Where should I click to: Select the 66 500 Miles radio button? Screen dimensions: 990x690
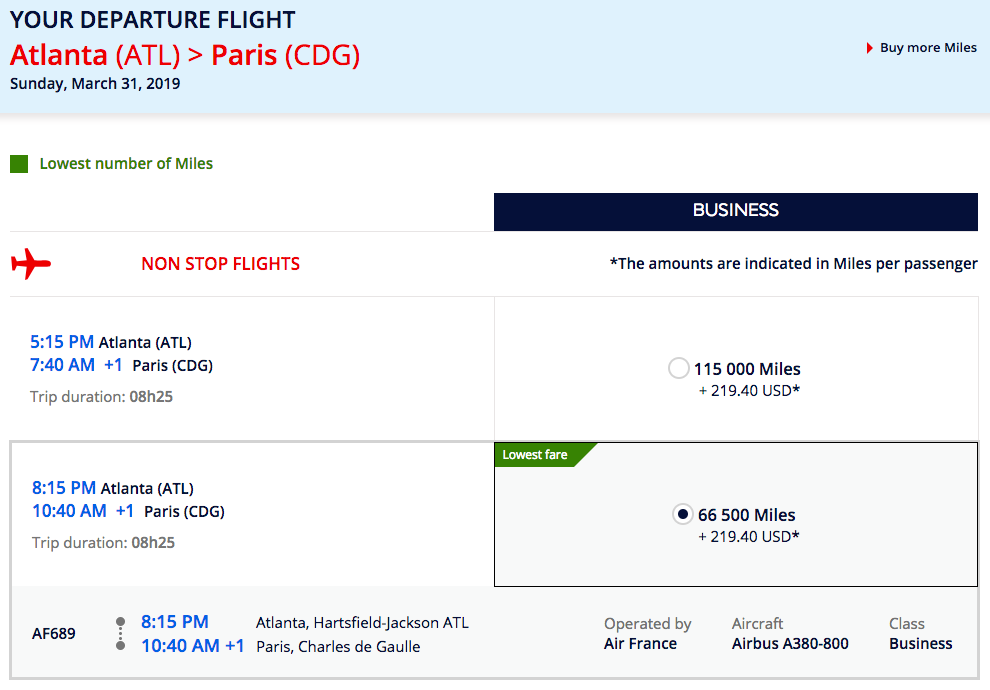(682, 514)
